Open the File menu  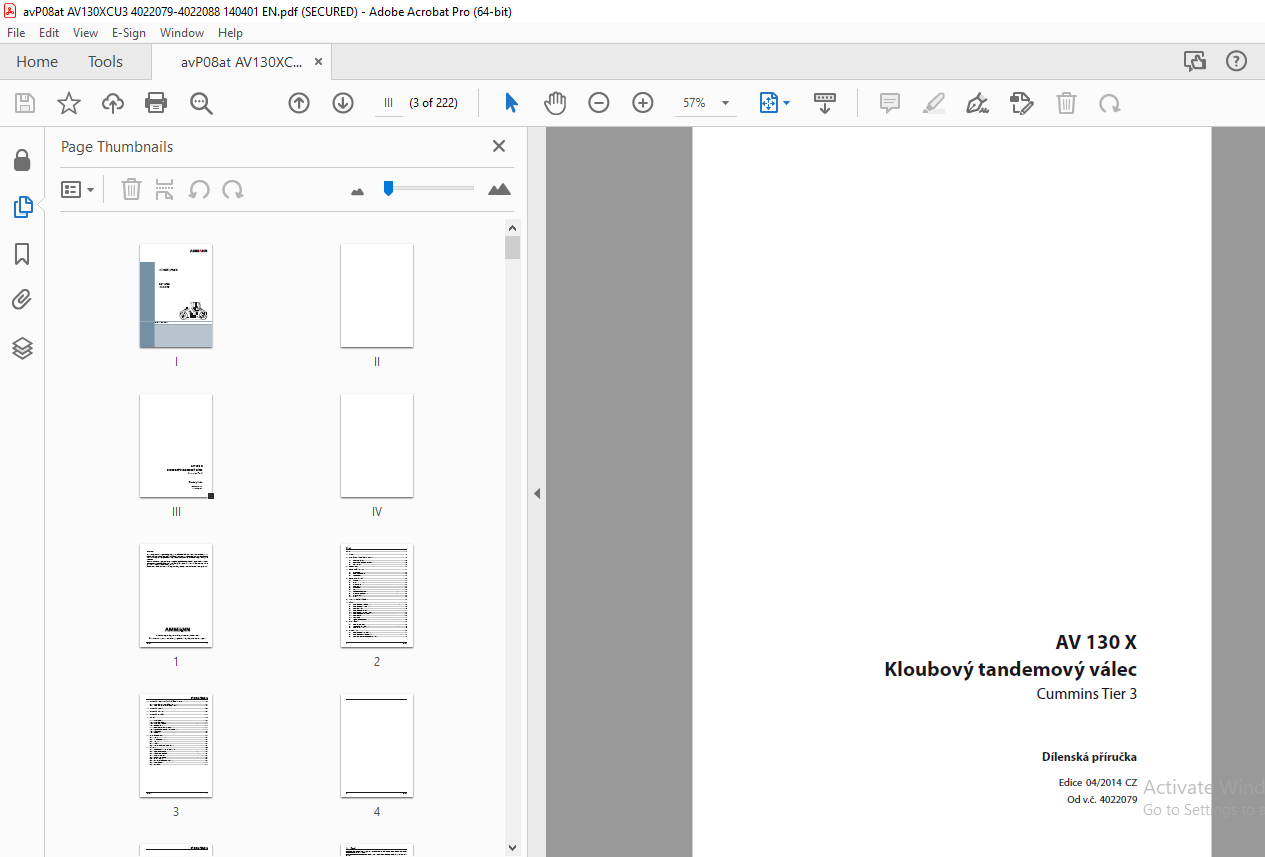tap(16, 33)
